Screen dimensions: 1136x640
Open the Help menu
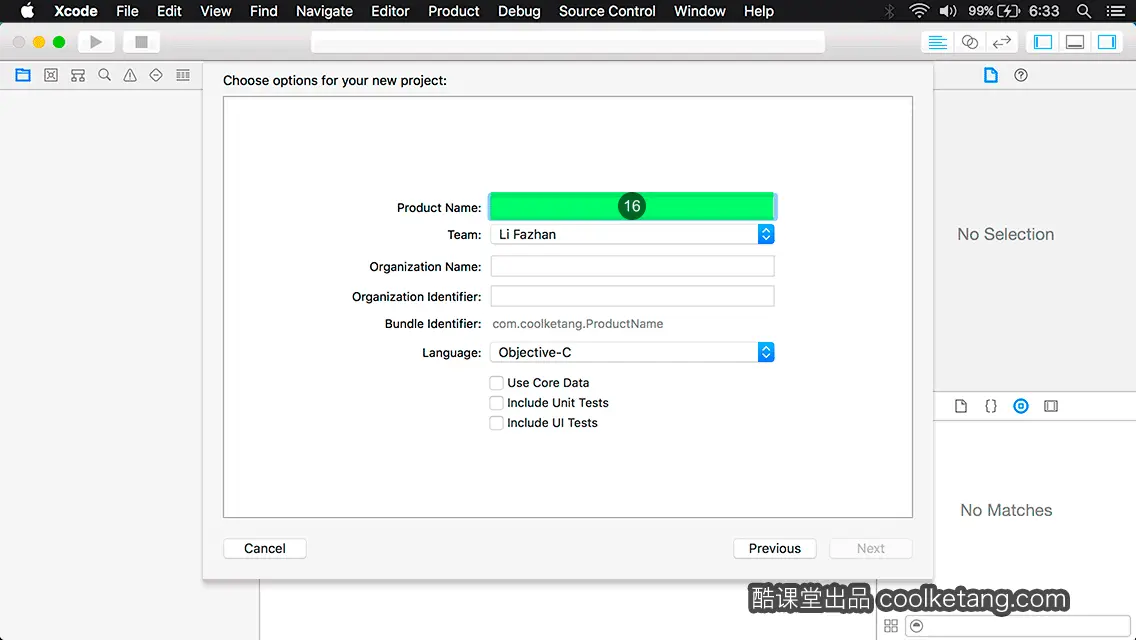(759, 11)
